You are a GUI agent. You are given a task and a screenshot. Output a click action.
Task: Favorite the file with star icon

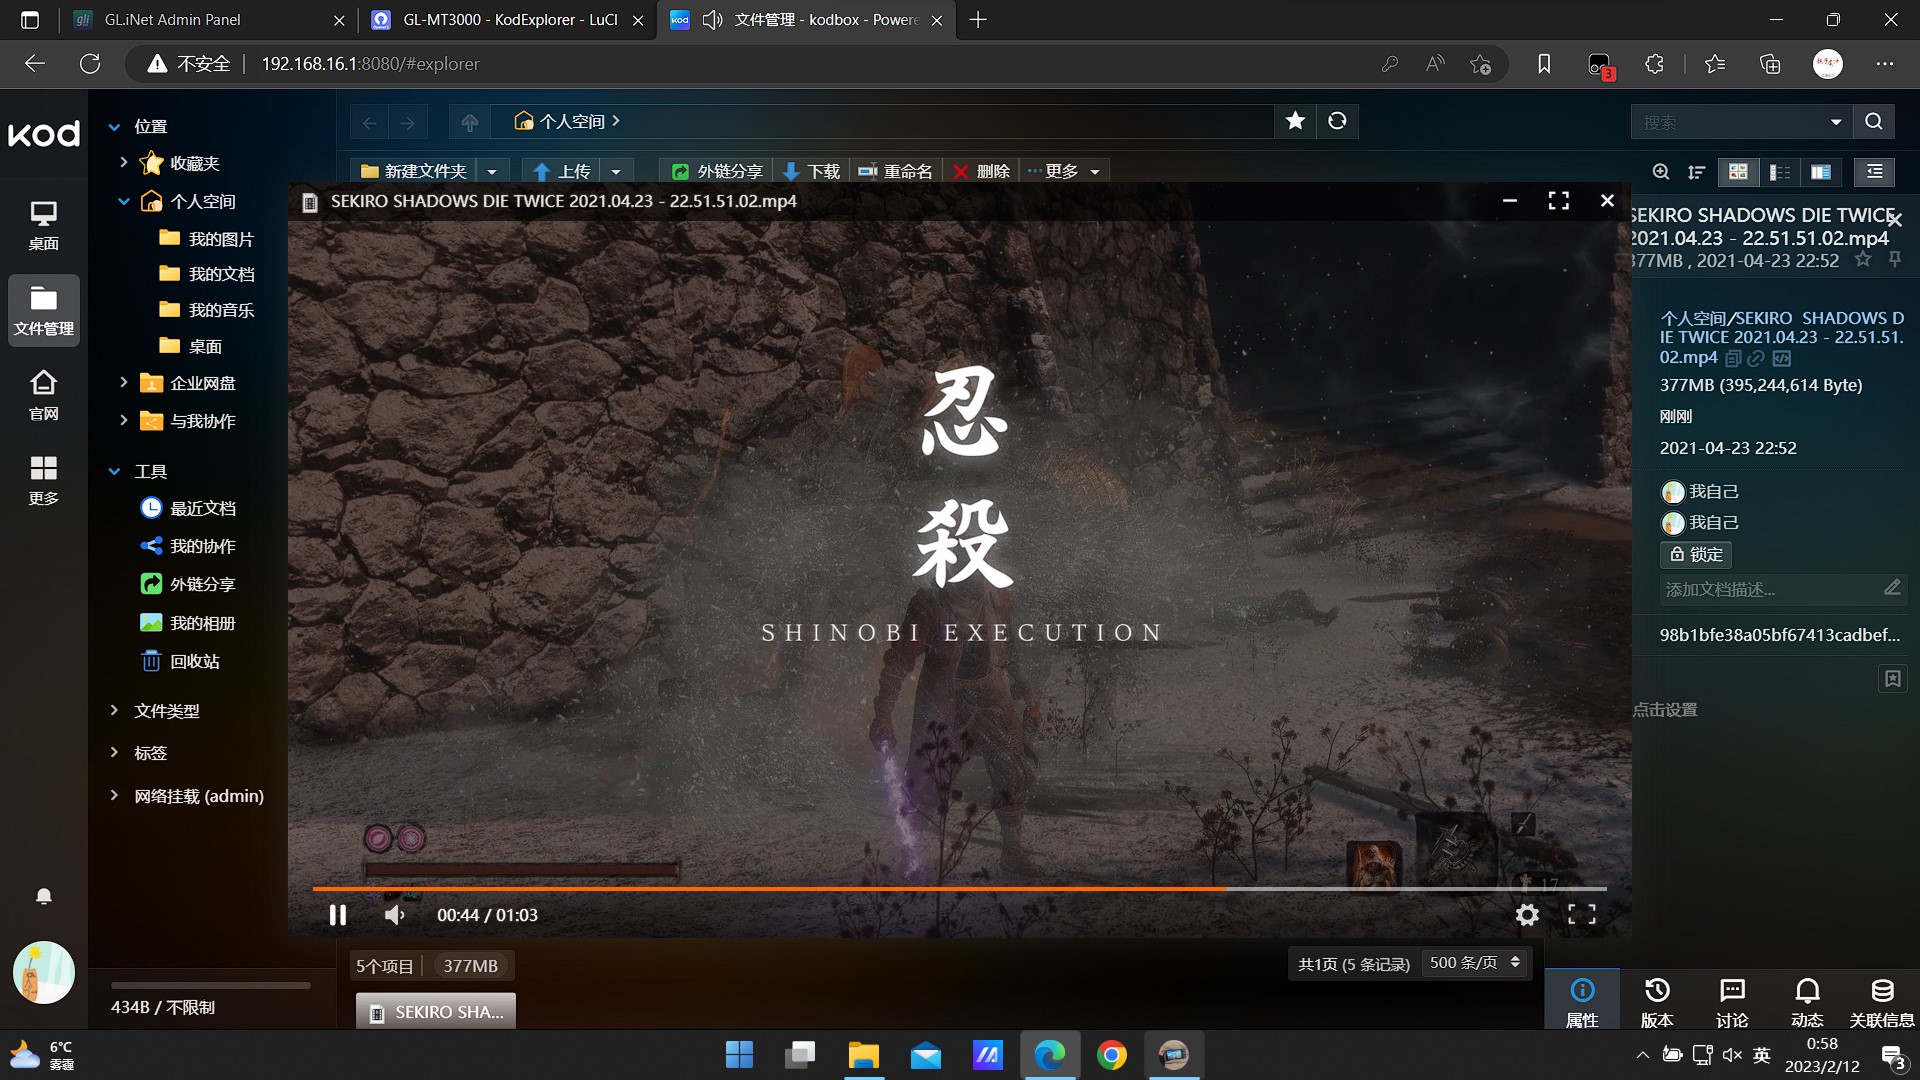coord(1862,260)
